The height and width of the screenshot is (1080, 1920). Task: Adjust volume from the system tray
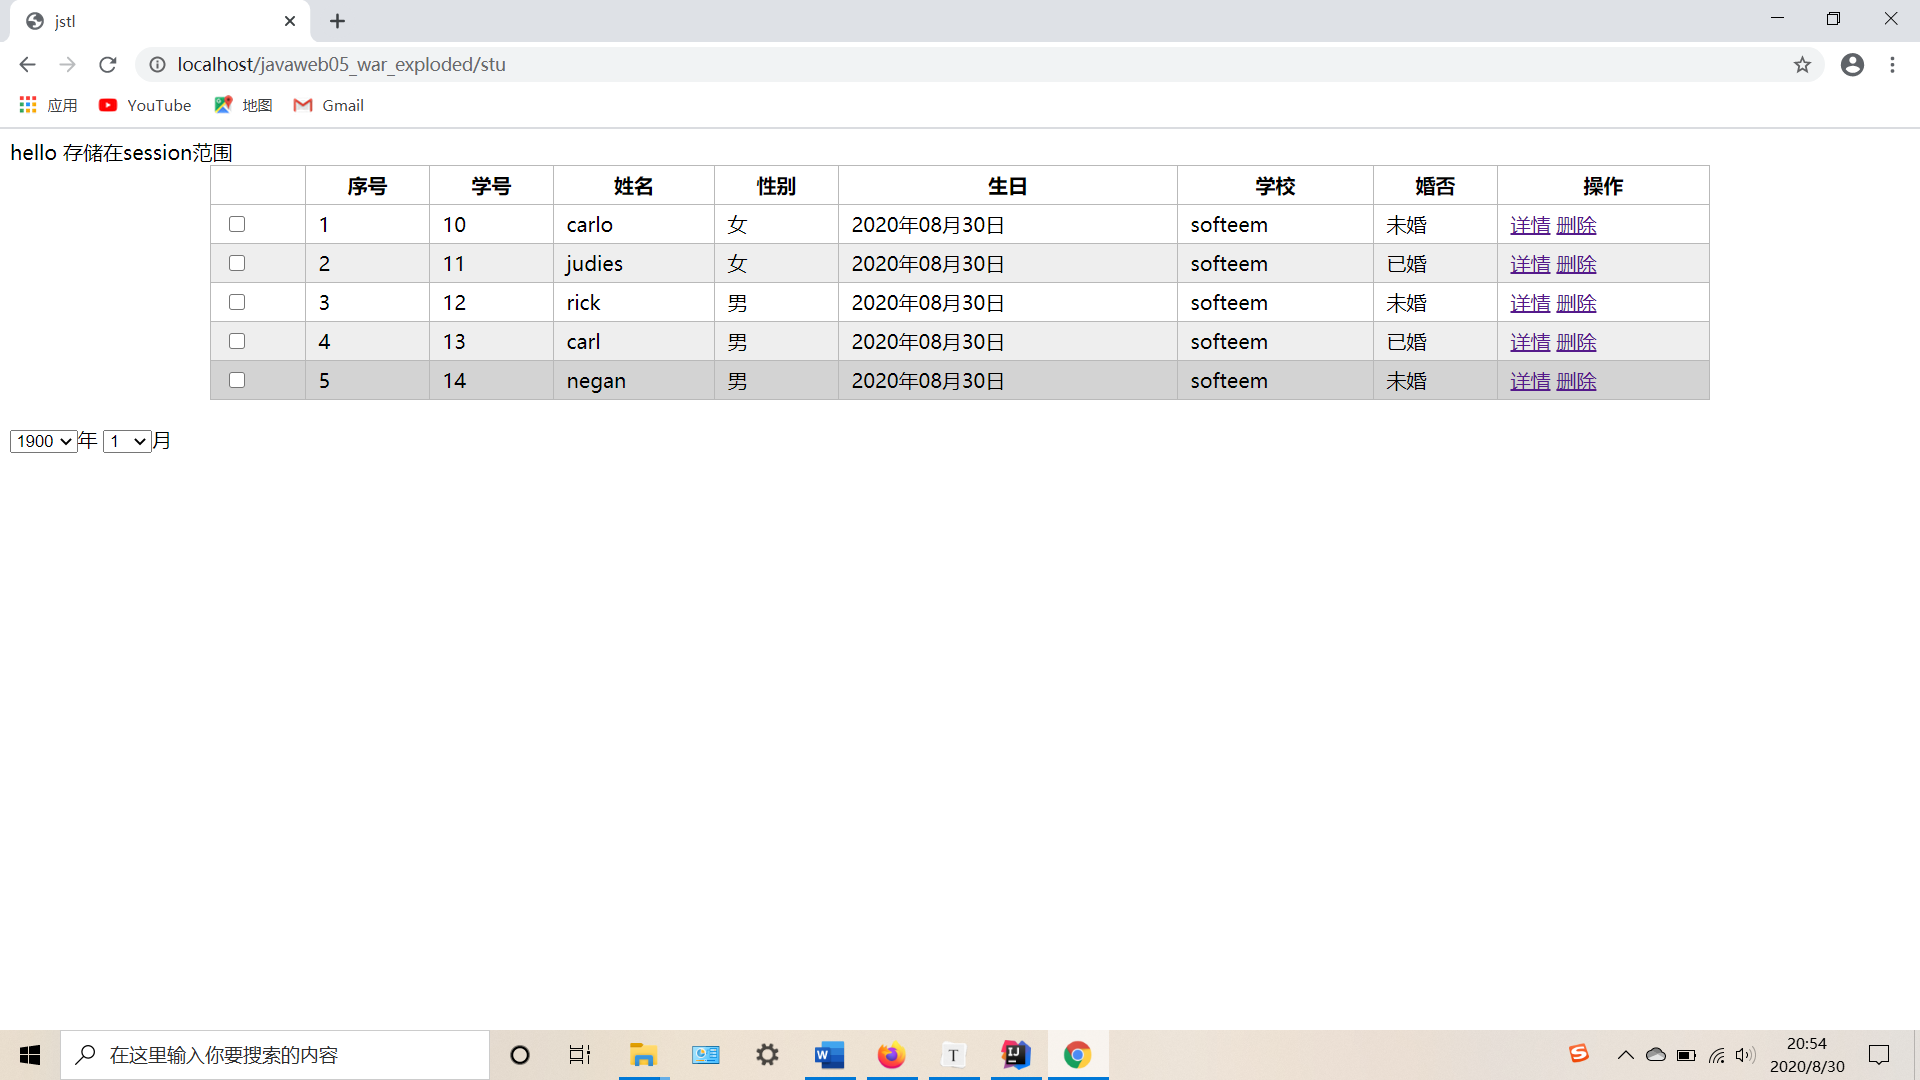(1747, 1054)
